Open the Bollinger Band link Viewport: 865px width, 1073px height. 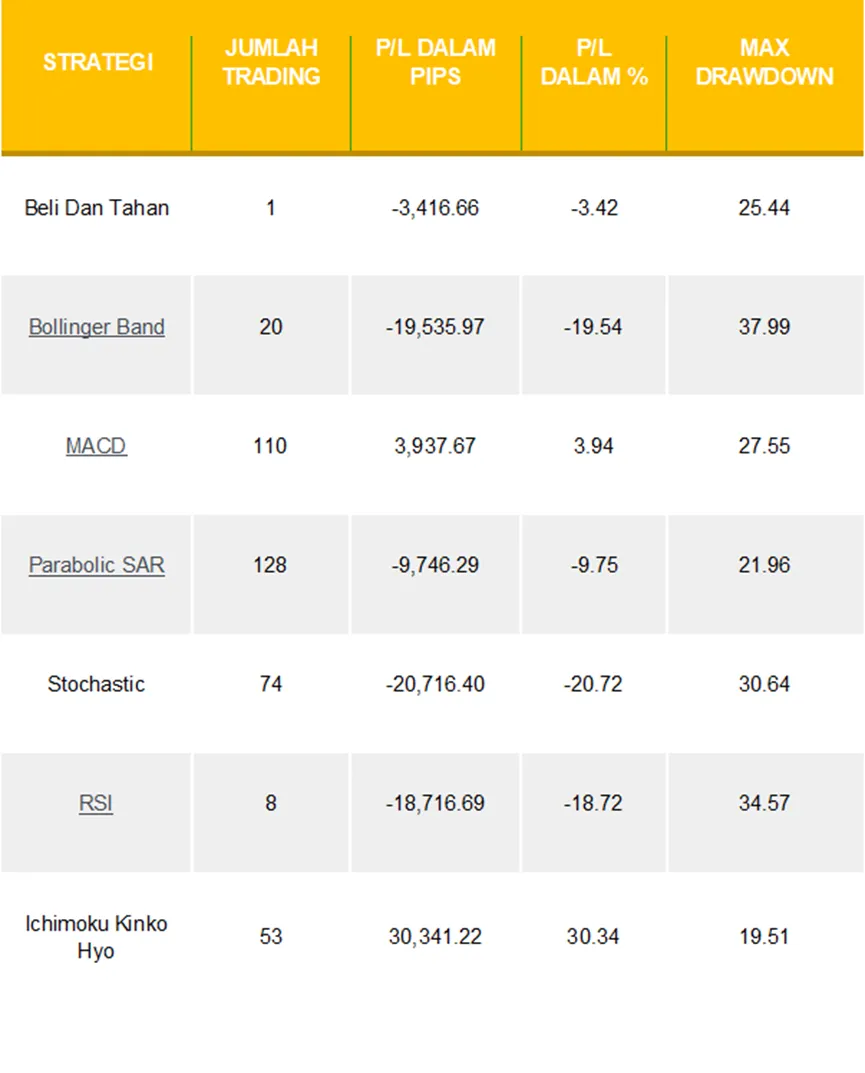click(96, 327)
